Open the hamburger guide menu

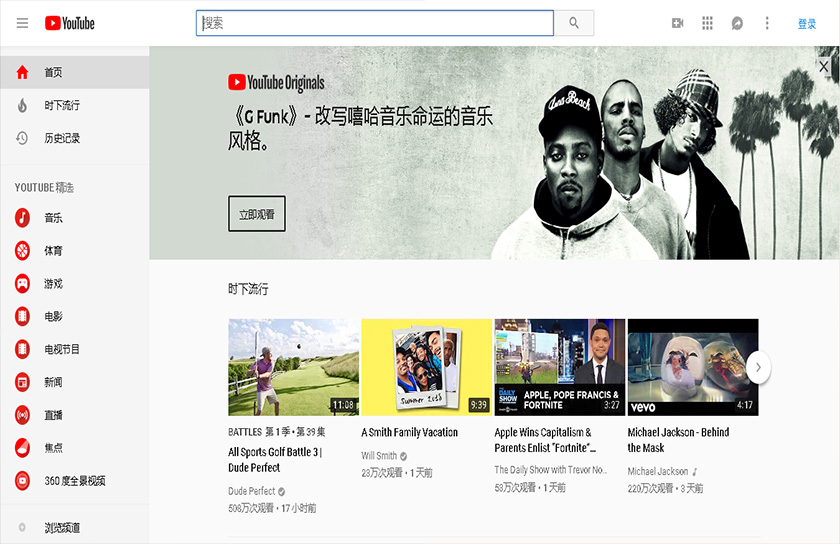[22, 23]
